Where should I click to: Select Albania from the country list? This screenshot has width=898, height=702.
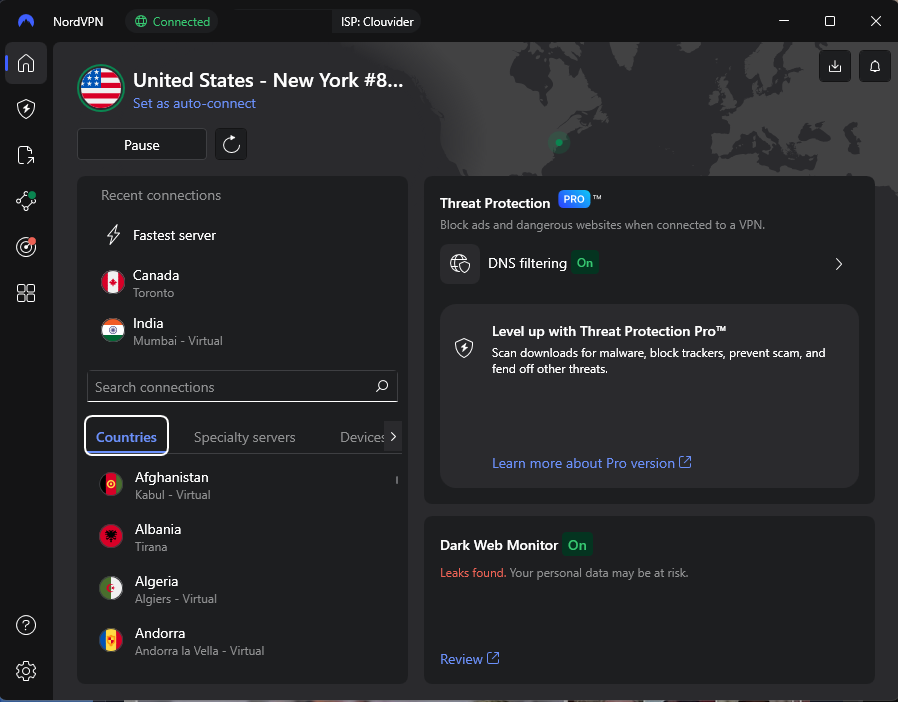tap(242, 537)
